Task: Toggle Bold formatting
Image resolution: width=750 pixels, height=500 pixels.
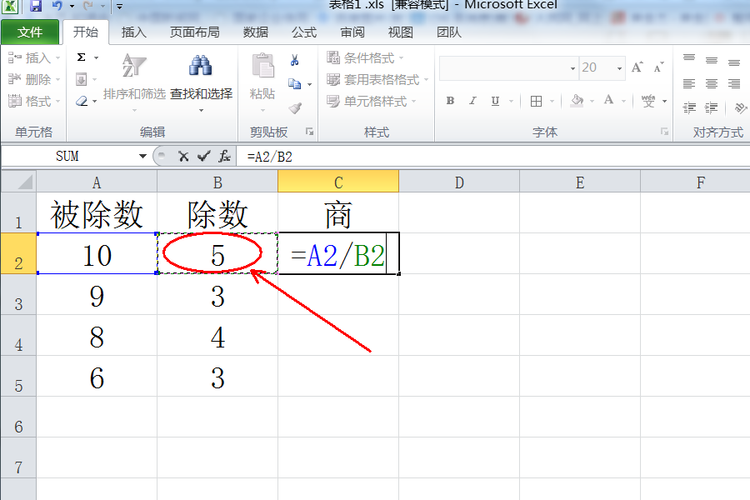Action: [x=450, y=101]
